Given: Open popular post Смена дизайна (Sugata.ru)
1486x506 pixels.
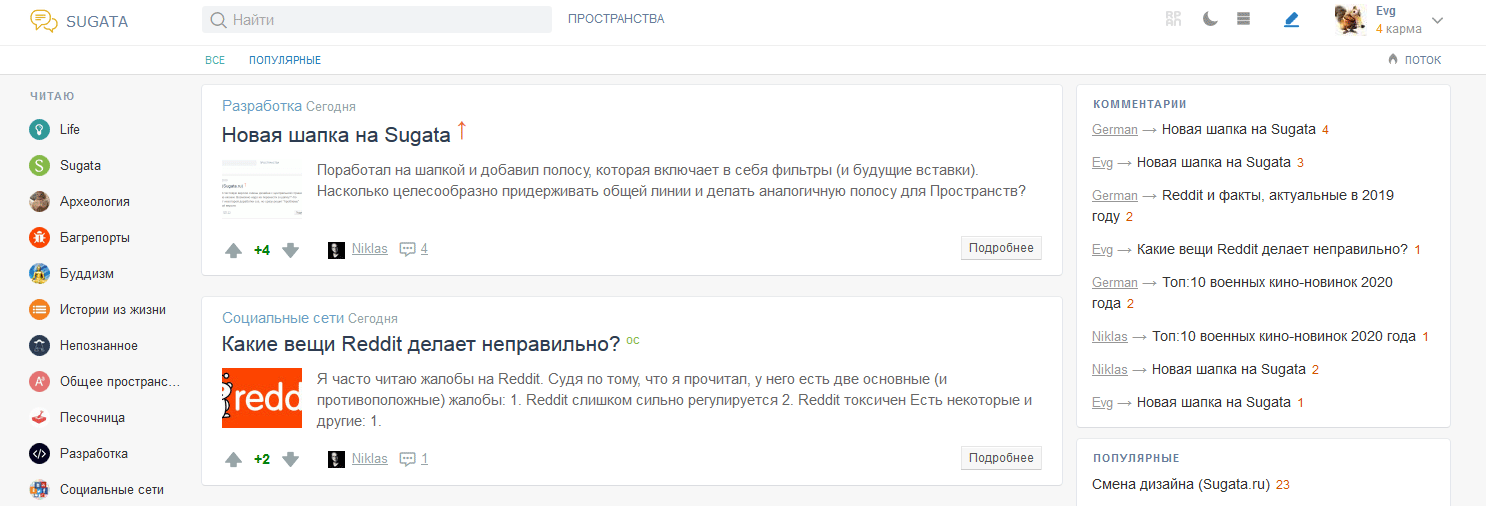Looking at the screenshot, I should pos(1181,485).
